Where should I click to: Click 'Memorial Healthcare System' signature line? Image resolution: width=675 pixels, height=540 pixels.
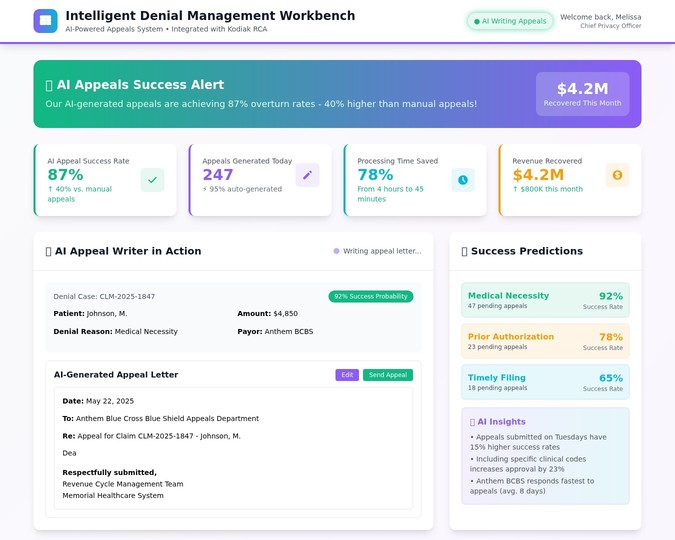(x=113, y=496)
